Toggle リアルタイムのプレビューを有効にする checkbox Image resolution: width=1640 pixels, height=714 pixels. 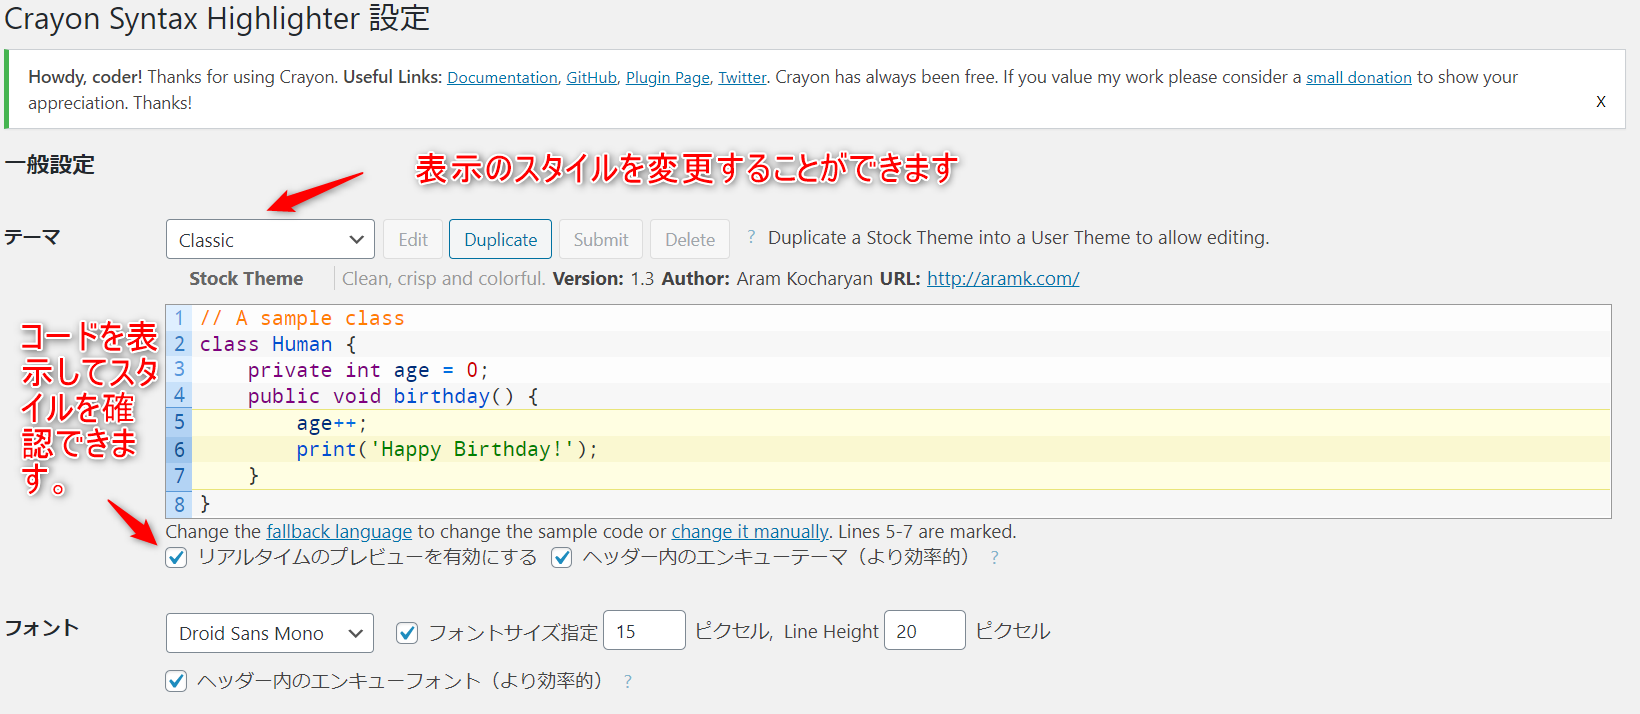pyautogui.click(x=177, y=558)
